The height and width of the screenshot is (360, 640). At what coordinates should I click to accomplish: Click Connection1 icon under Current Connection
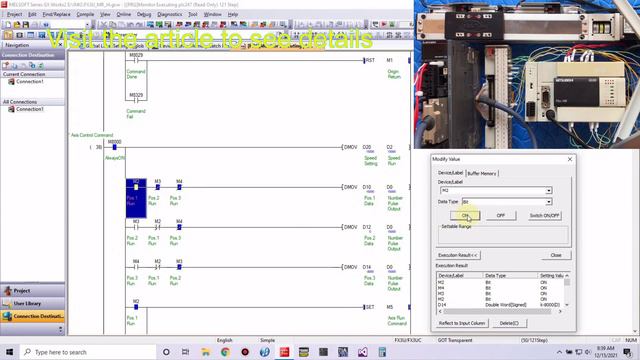click(11, 82)
